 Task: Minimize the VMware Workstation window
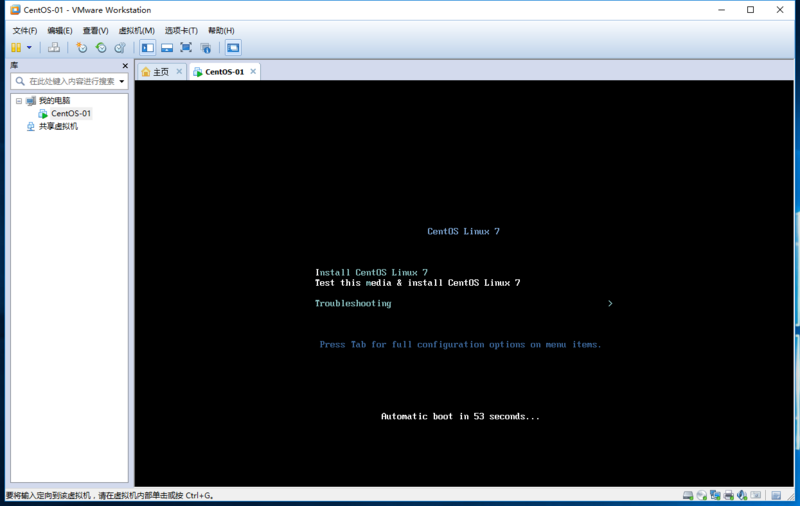pyautogui.click(x=721, y=10)
